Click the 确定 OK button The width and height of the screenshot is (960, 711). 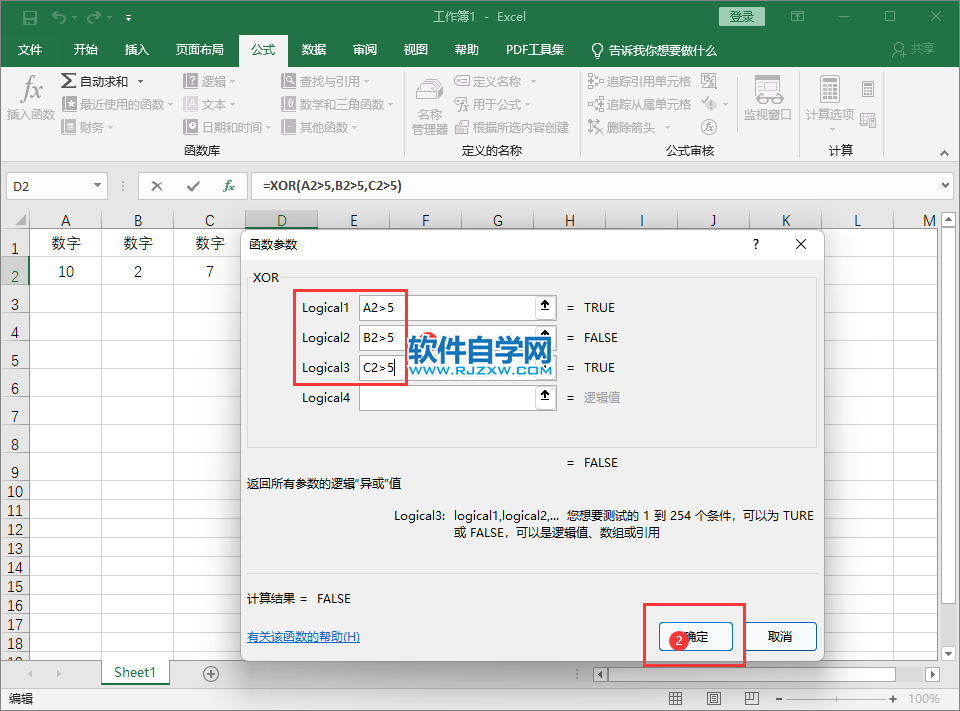696,637
